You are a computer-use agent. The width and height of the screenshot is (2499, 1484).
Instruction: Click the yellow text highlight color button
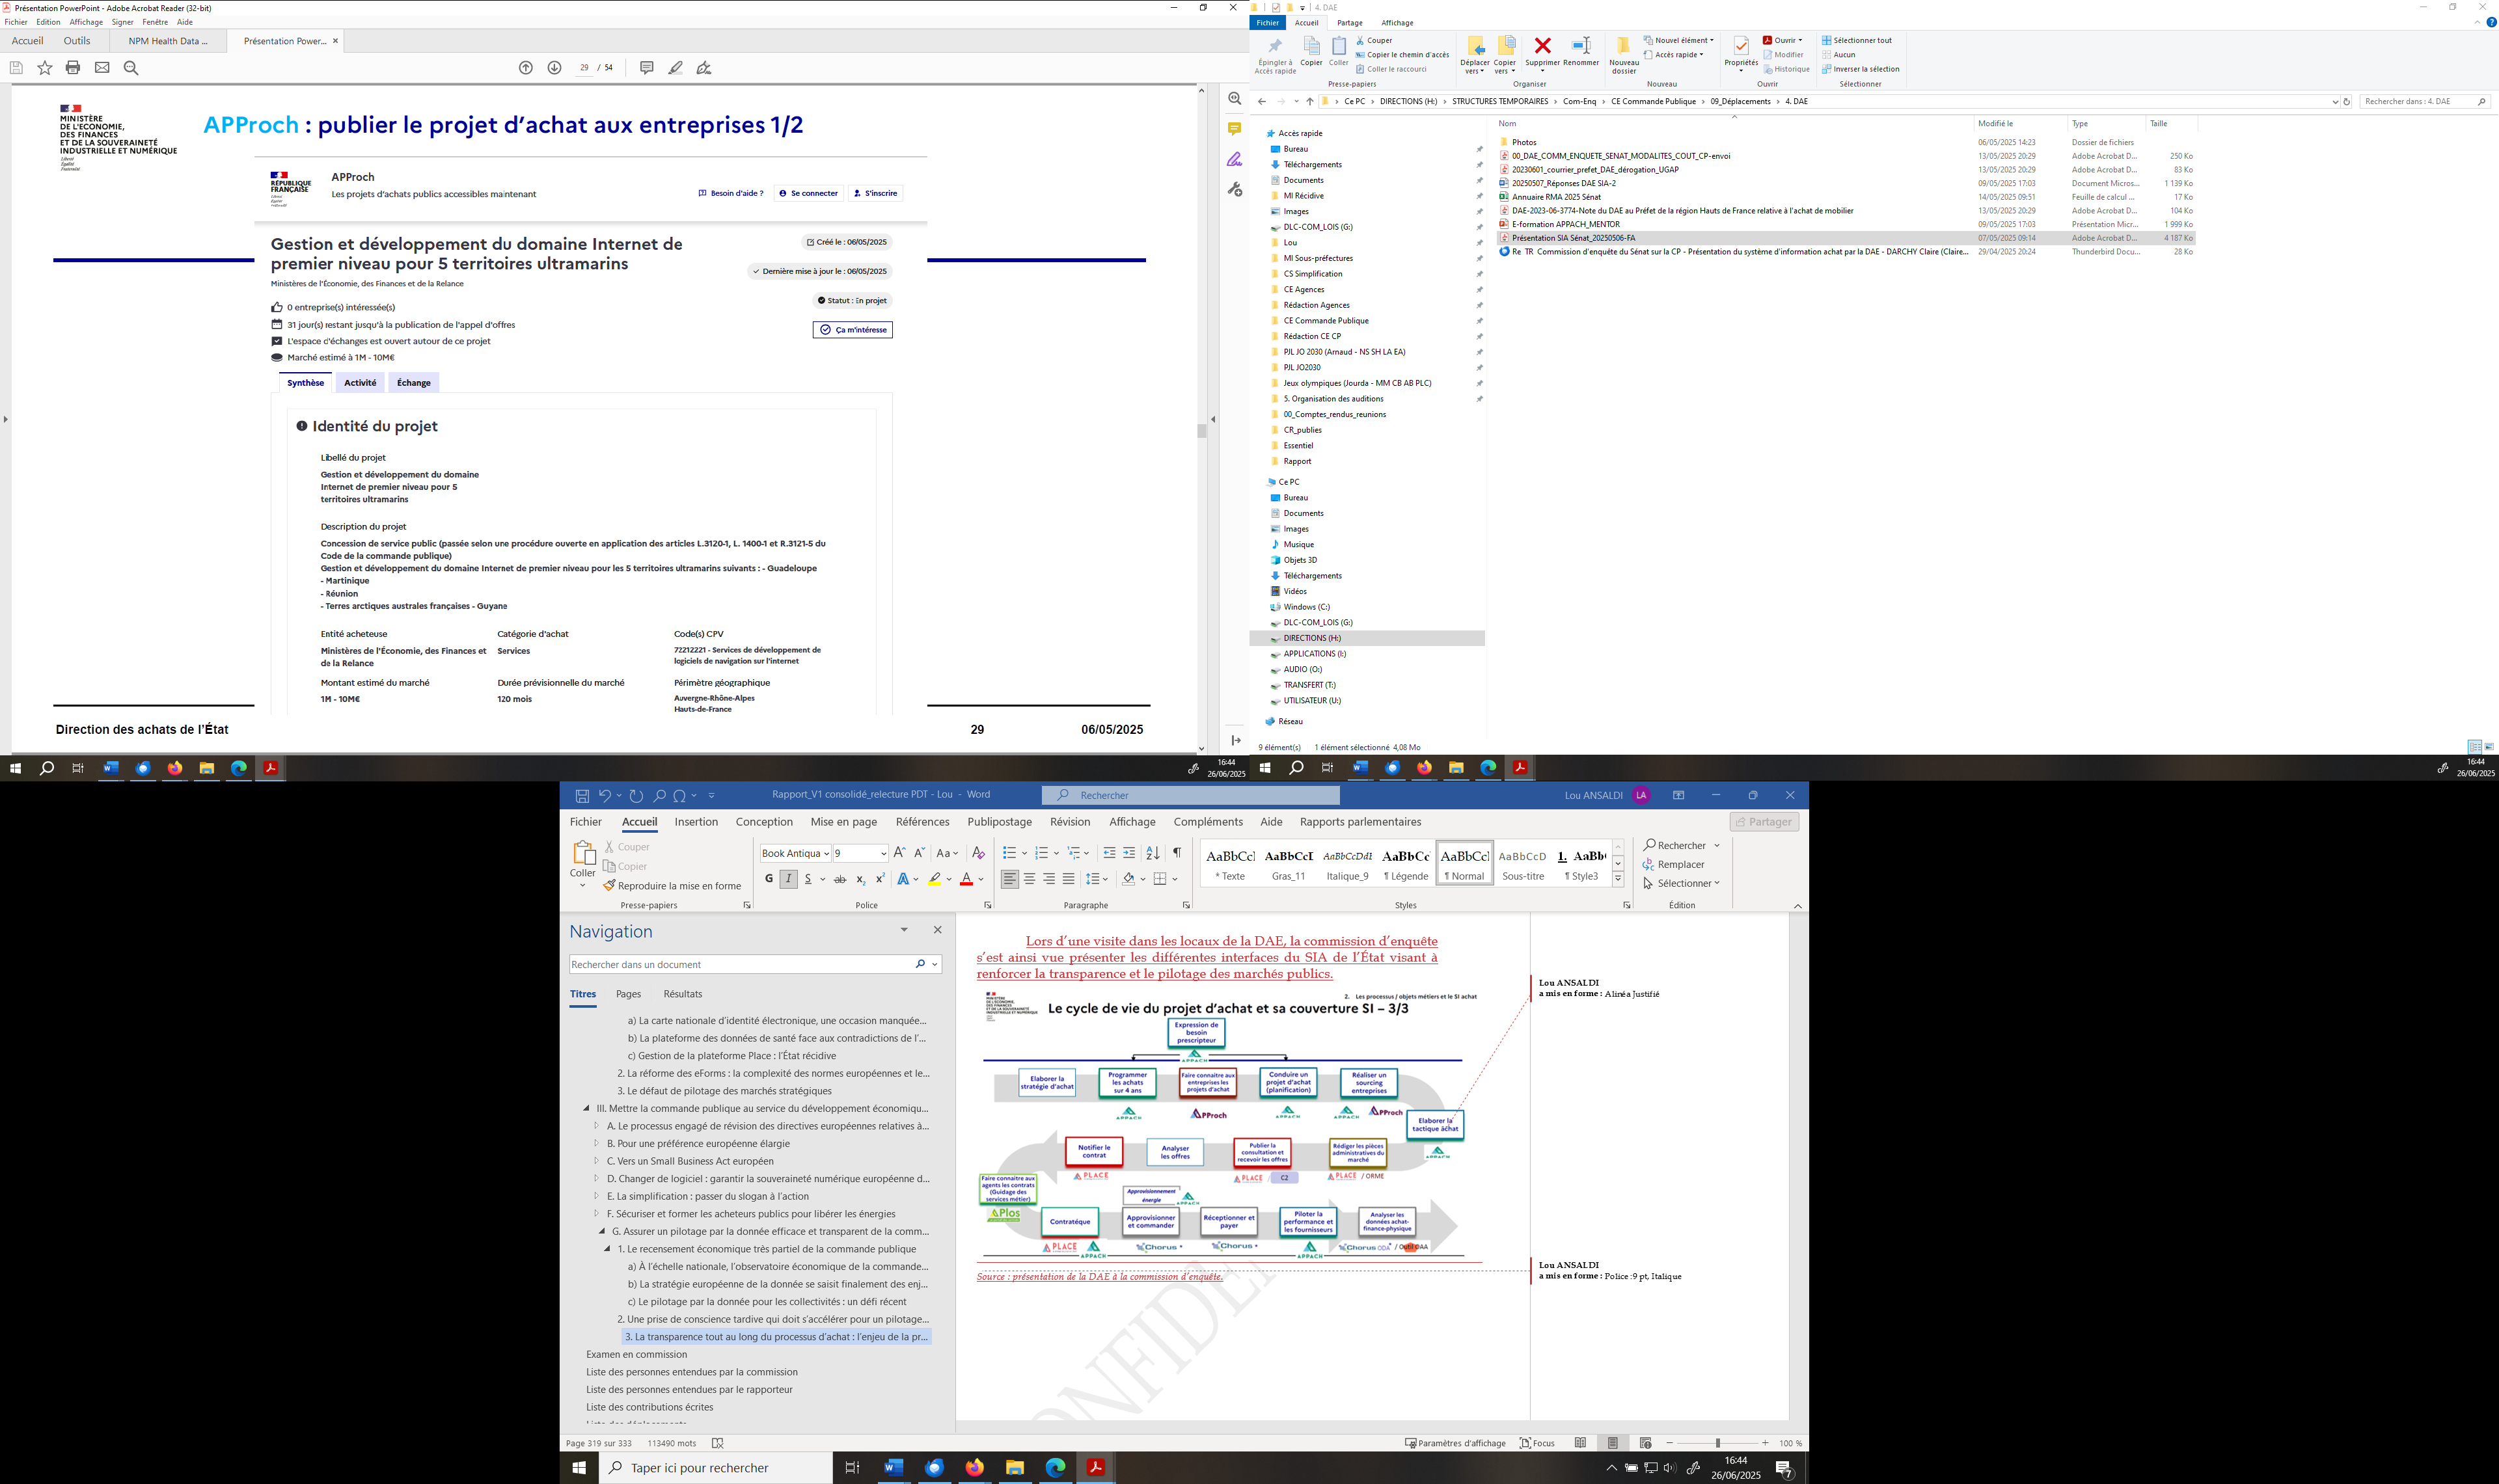click(934, 879)
